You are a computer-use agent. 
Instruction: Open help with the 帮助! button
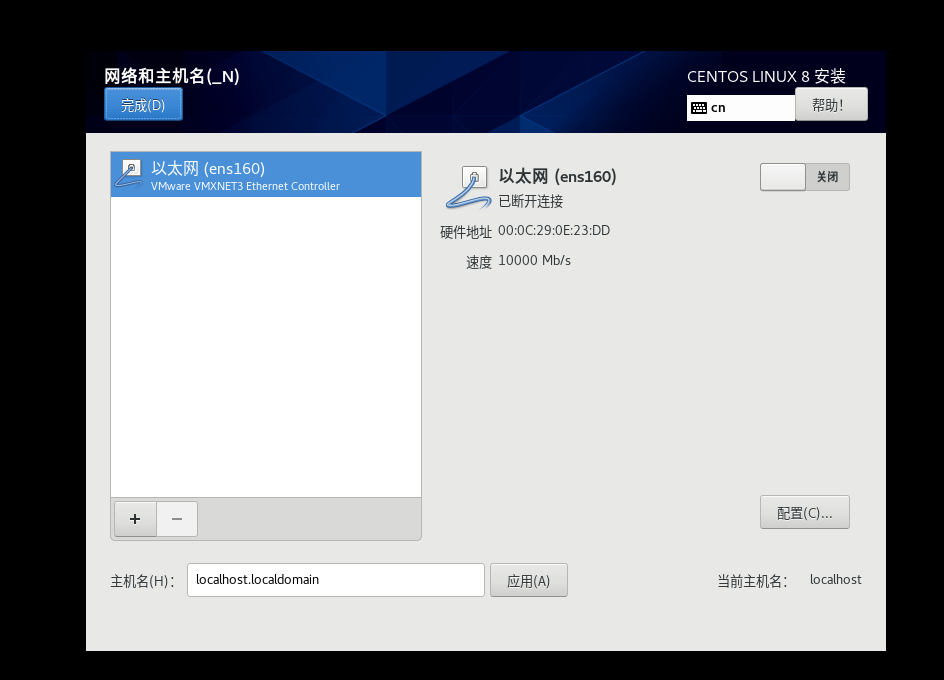[831, 105]
